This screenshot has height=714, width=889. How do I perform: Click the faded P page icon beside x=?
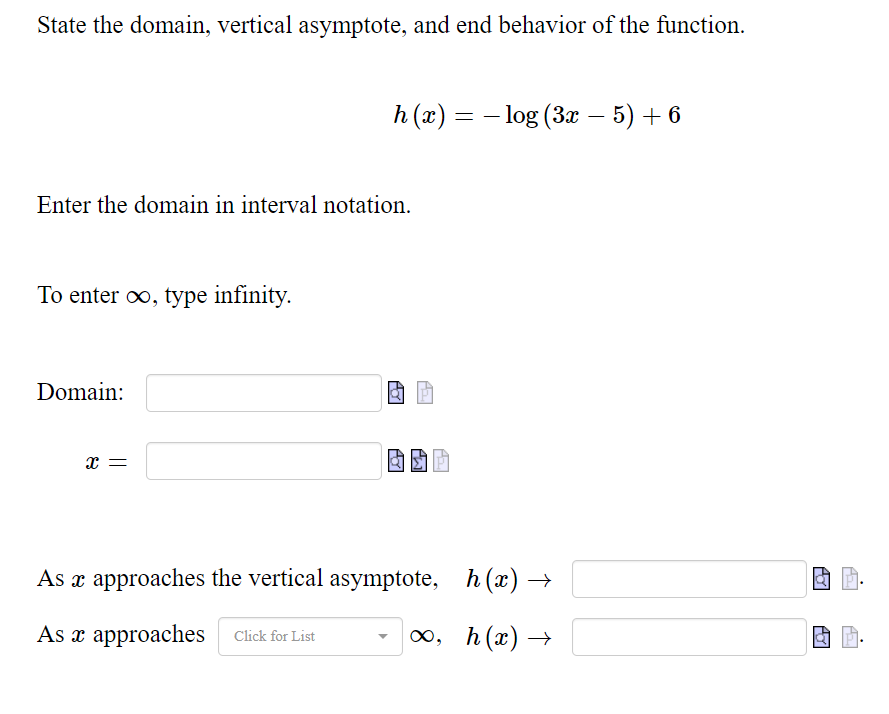tap(439, 460)
